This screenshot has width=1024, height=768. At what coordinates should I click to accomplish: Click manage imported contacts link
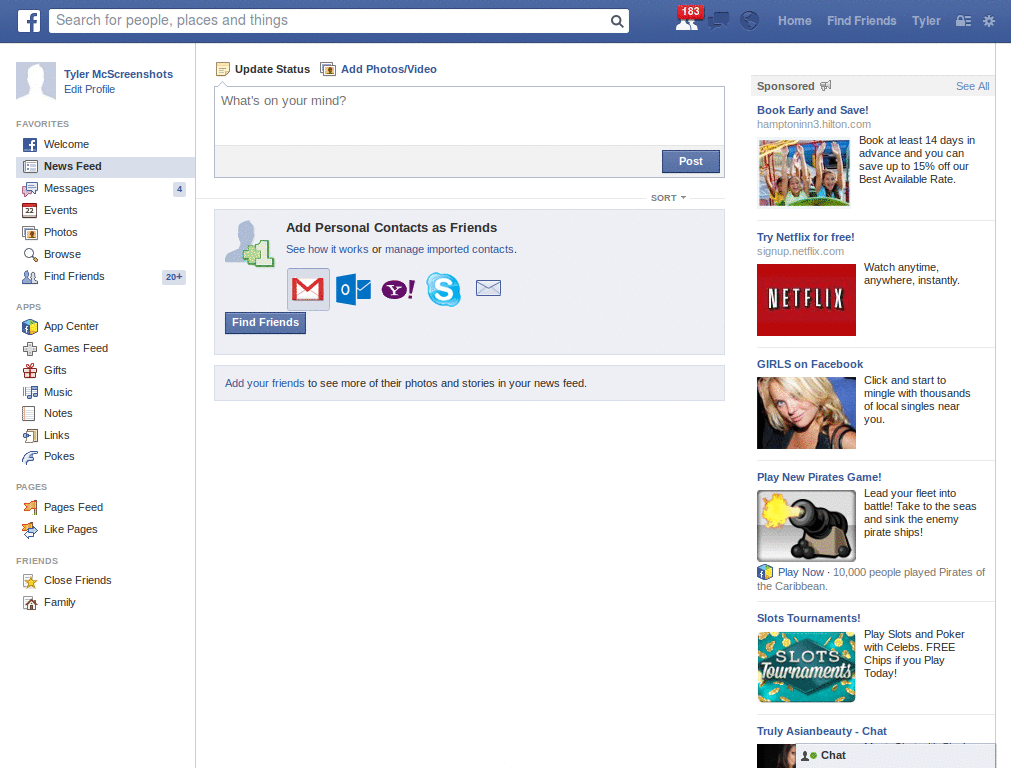click(449, 249)
